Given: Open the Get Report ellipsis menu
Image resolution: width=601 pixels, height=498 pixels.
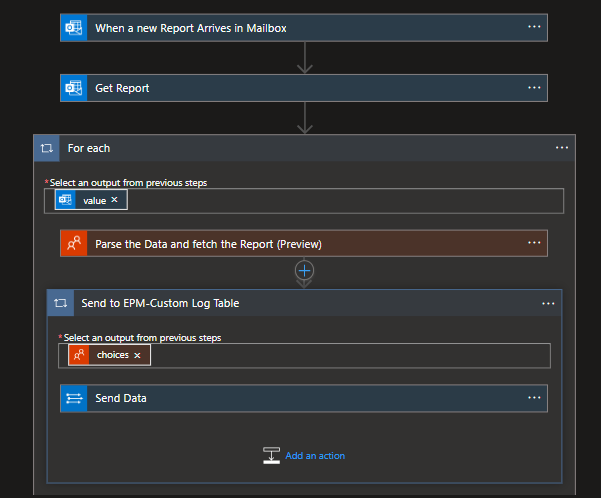Looking at the screenshot, I should click(x=534, y=88).
